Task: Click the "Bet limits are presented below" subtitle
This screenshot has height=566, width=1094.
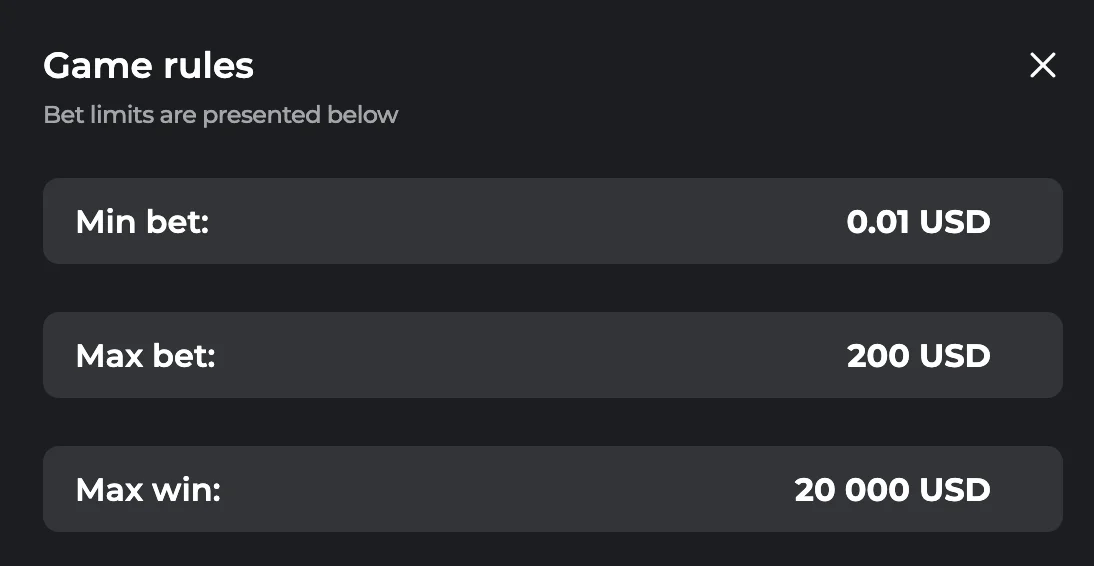Action: (220, 115)
